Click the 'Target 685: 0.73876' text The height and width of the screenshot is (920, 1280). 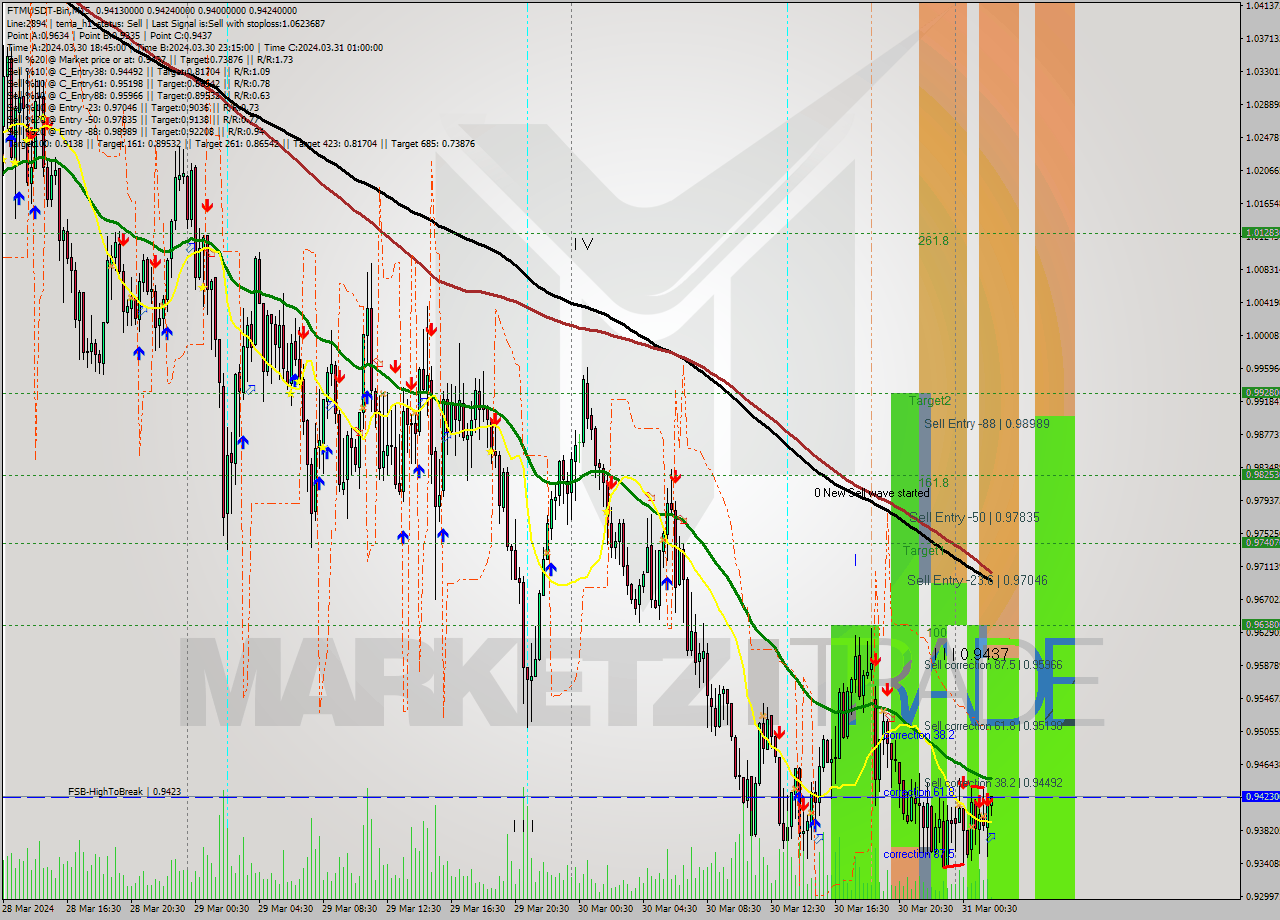click(x=433, y=143)
